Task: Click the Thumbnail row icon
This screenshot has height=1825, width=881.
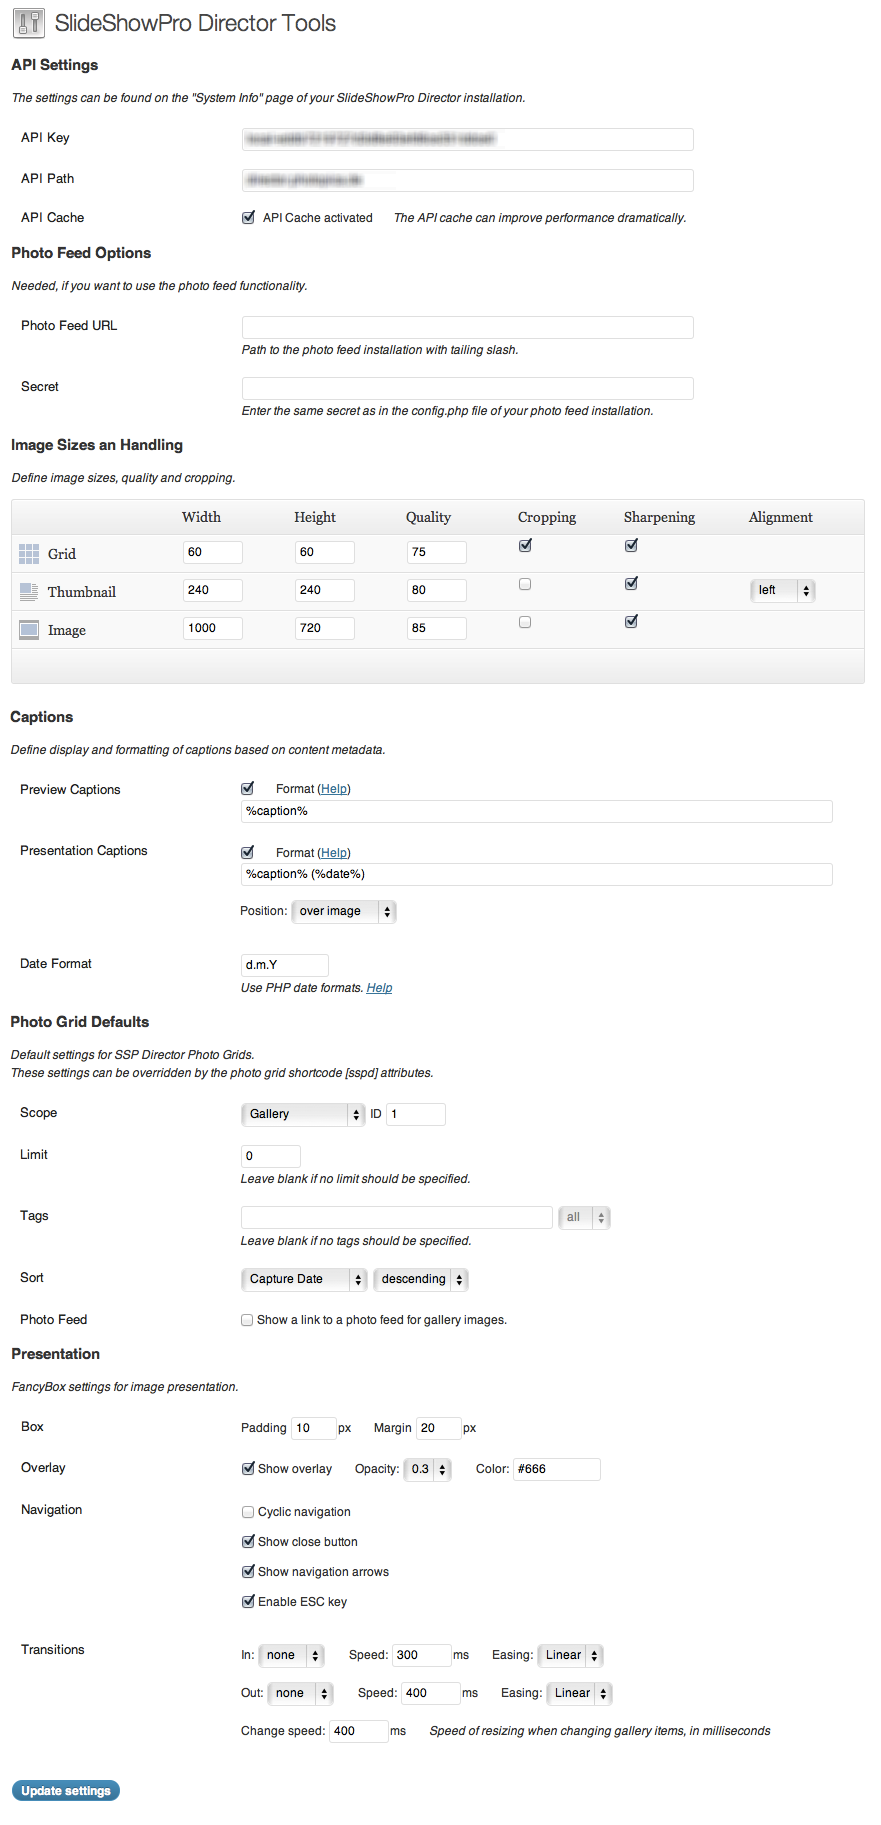Action: tap(29, 592)
